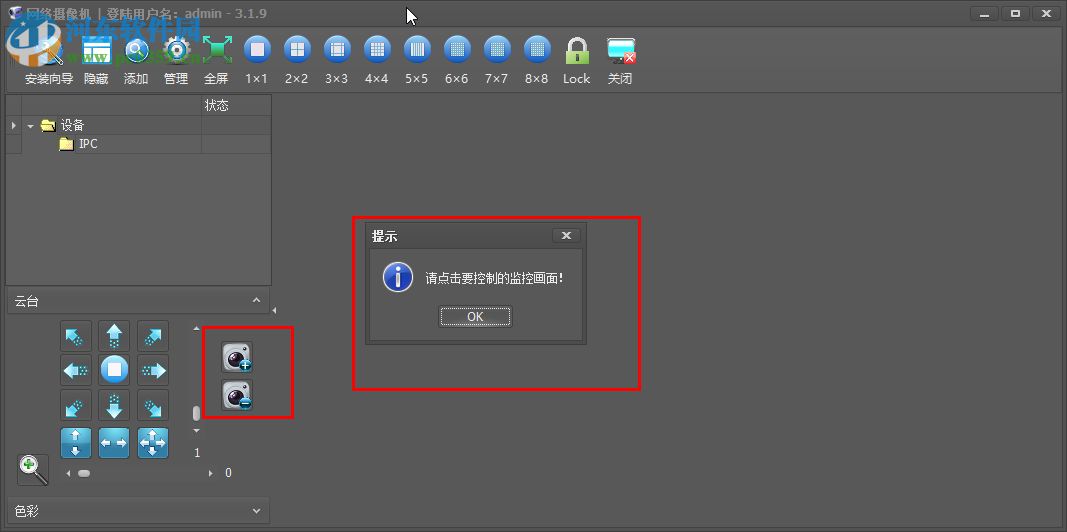Start horizontal auto-scan (left-right arrows)

(114, 442)
